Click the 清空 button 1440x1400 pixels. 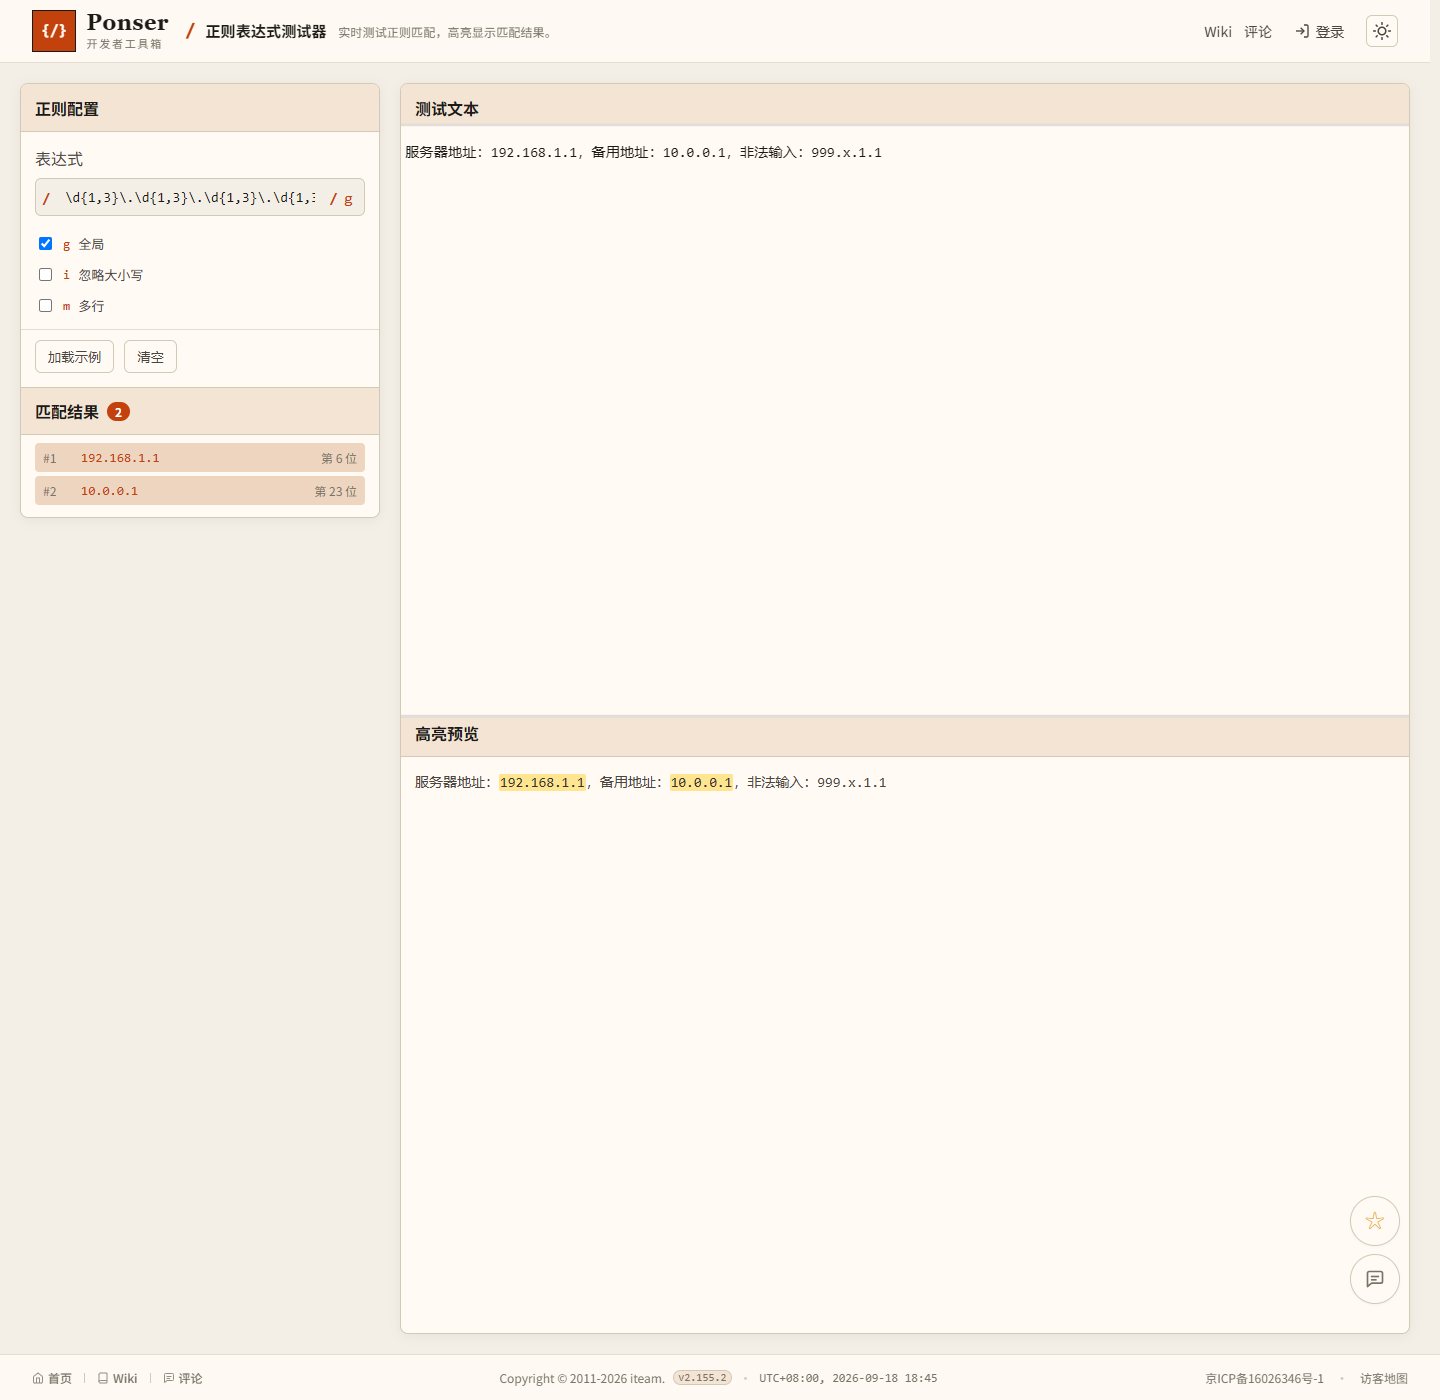click(150, 357)
